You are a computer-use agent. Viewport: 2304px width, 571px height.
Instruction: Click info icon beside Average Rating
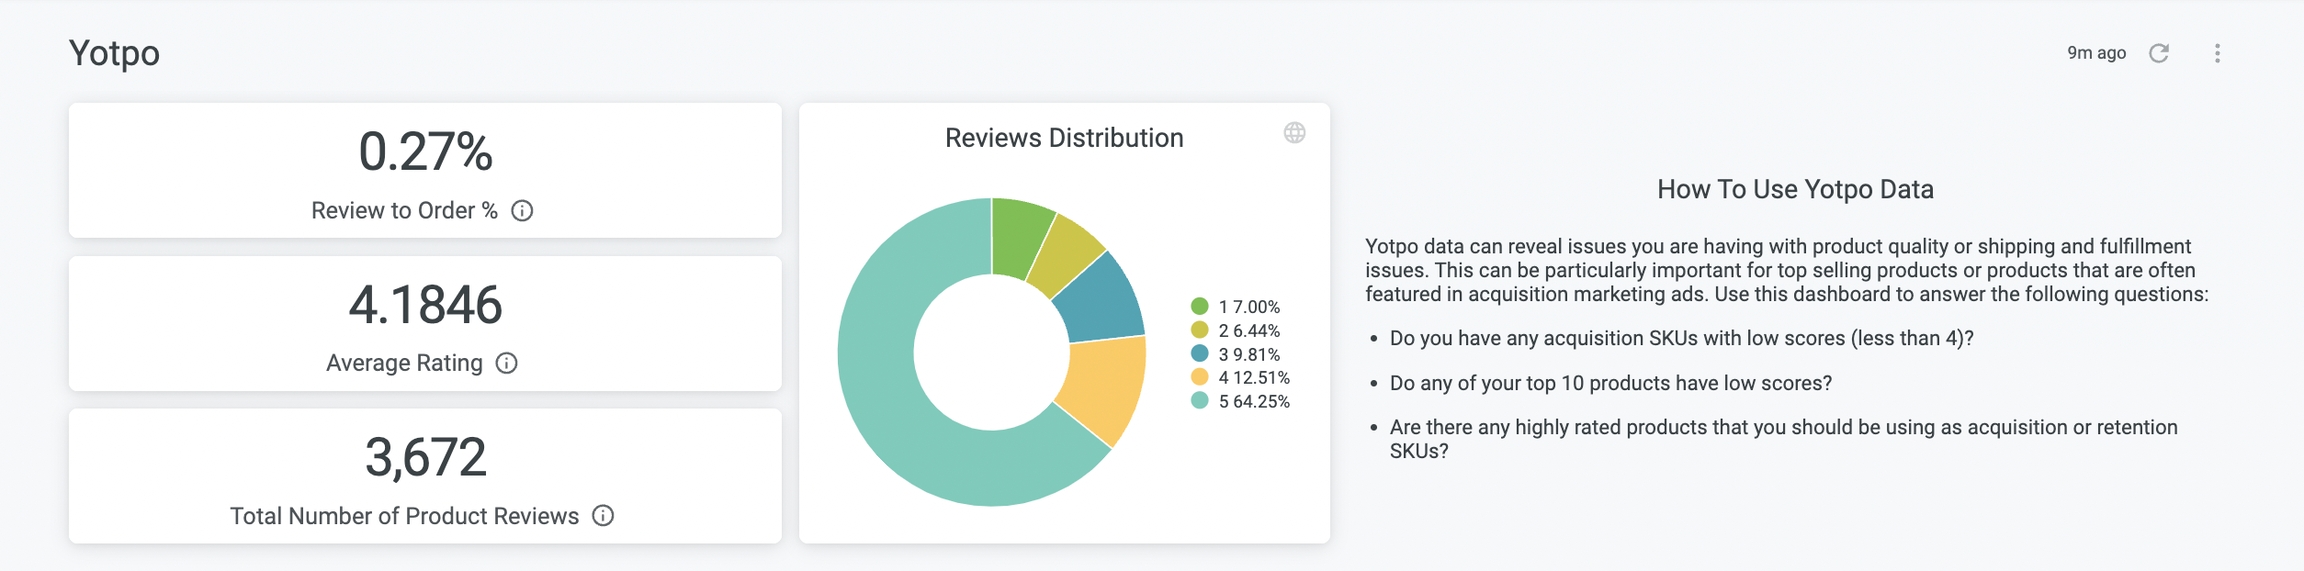pos(507,363)
